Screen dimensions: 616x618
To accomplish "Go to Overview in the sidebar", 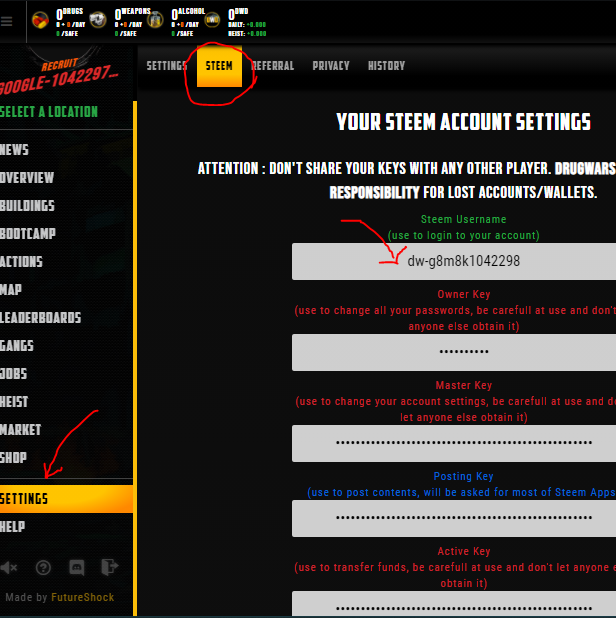I will coord(27,178).
